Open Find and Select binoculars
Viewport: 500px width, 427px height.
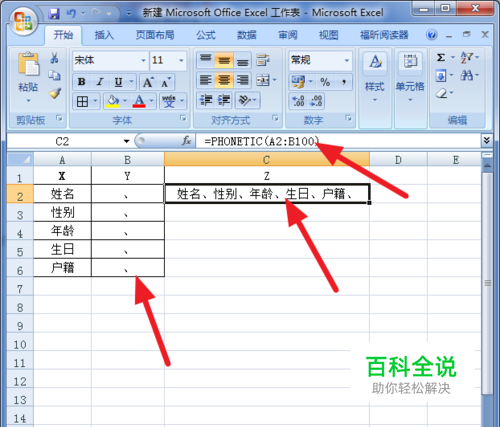466,76
